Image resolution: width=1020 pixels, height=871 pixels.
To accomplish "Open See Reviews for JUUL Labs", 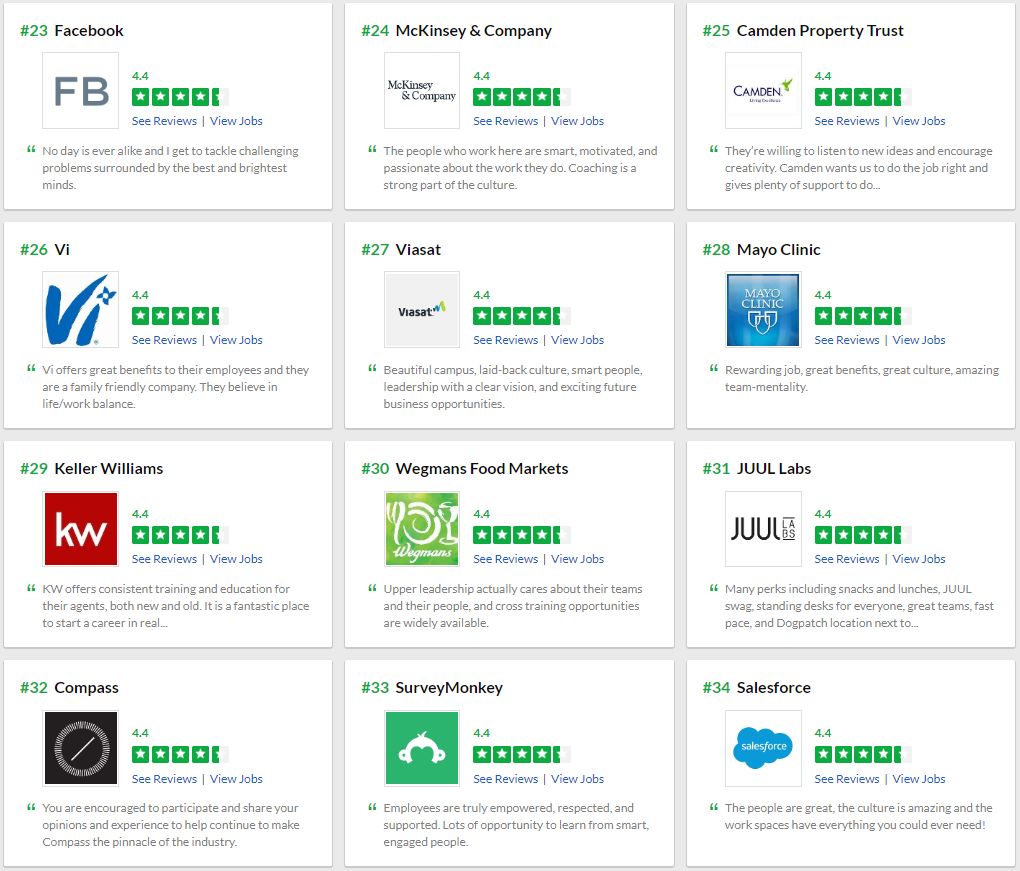I will (847, 559).
